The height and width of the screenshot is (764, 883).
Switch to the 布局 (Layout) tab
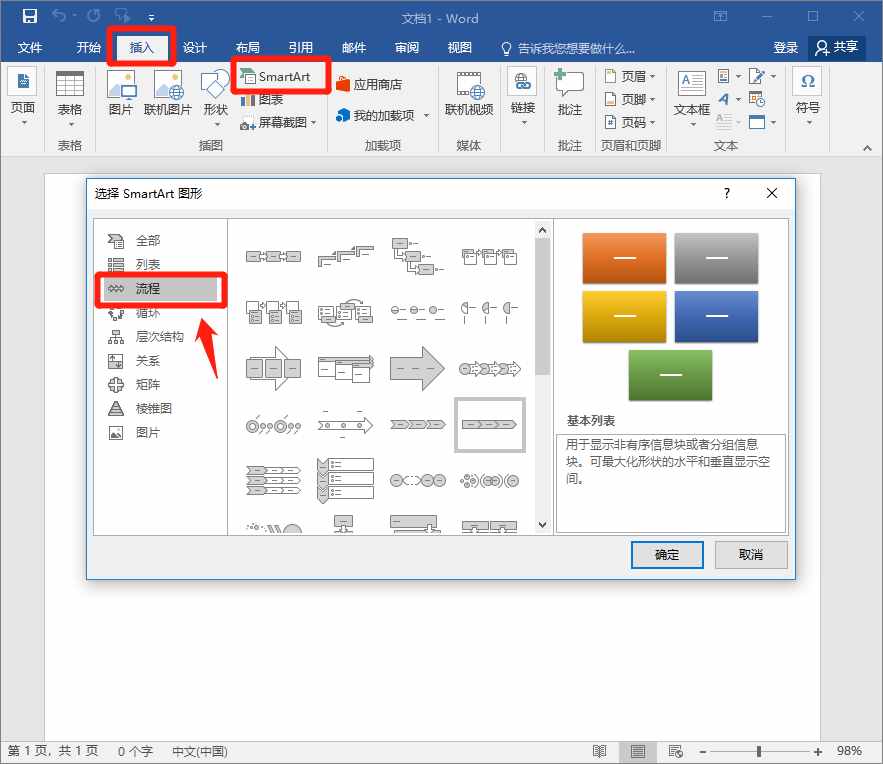[x=248, y=48]
